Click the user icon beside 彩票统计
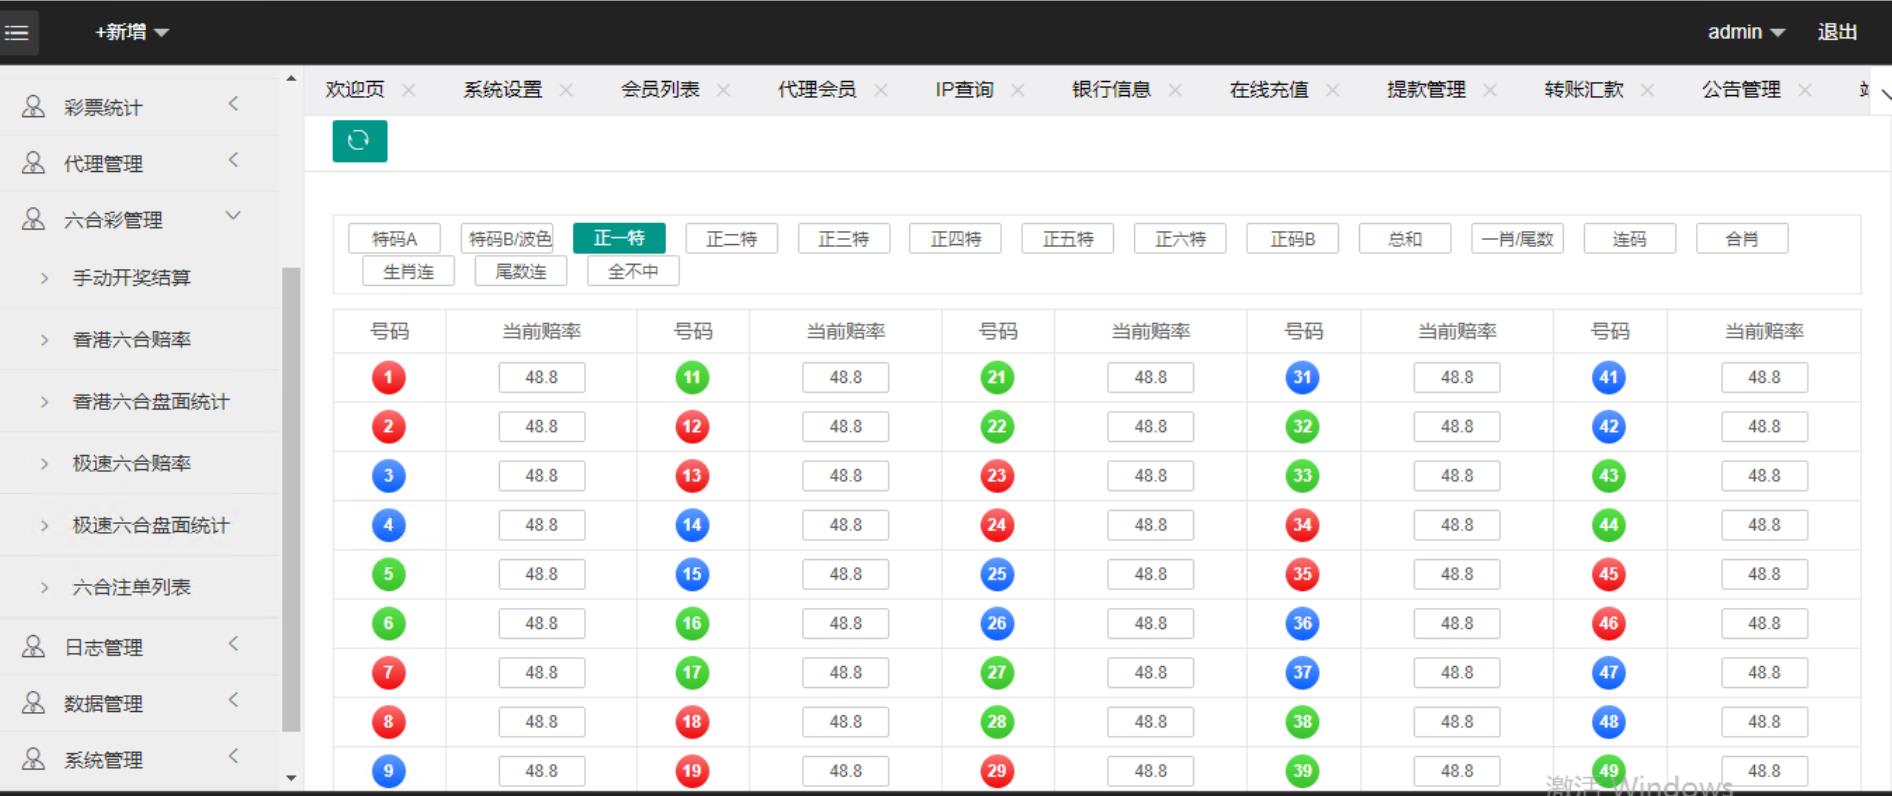 (x=33, y=107)
